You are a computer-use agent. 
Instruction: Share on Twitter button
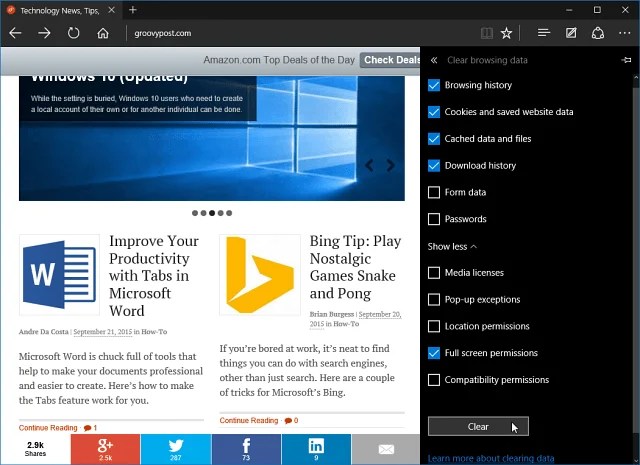[176, 449]
